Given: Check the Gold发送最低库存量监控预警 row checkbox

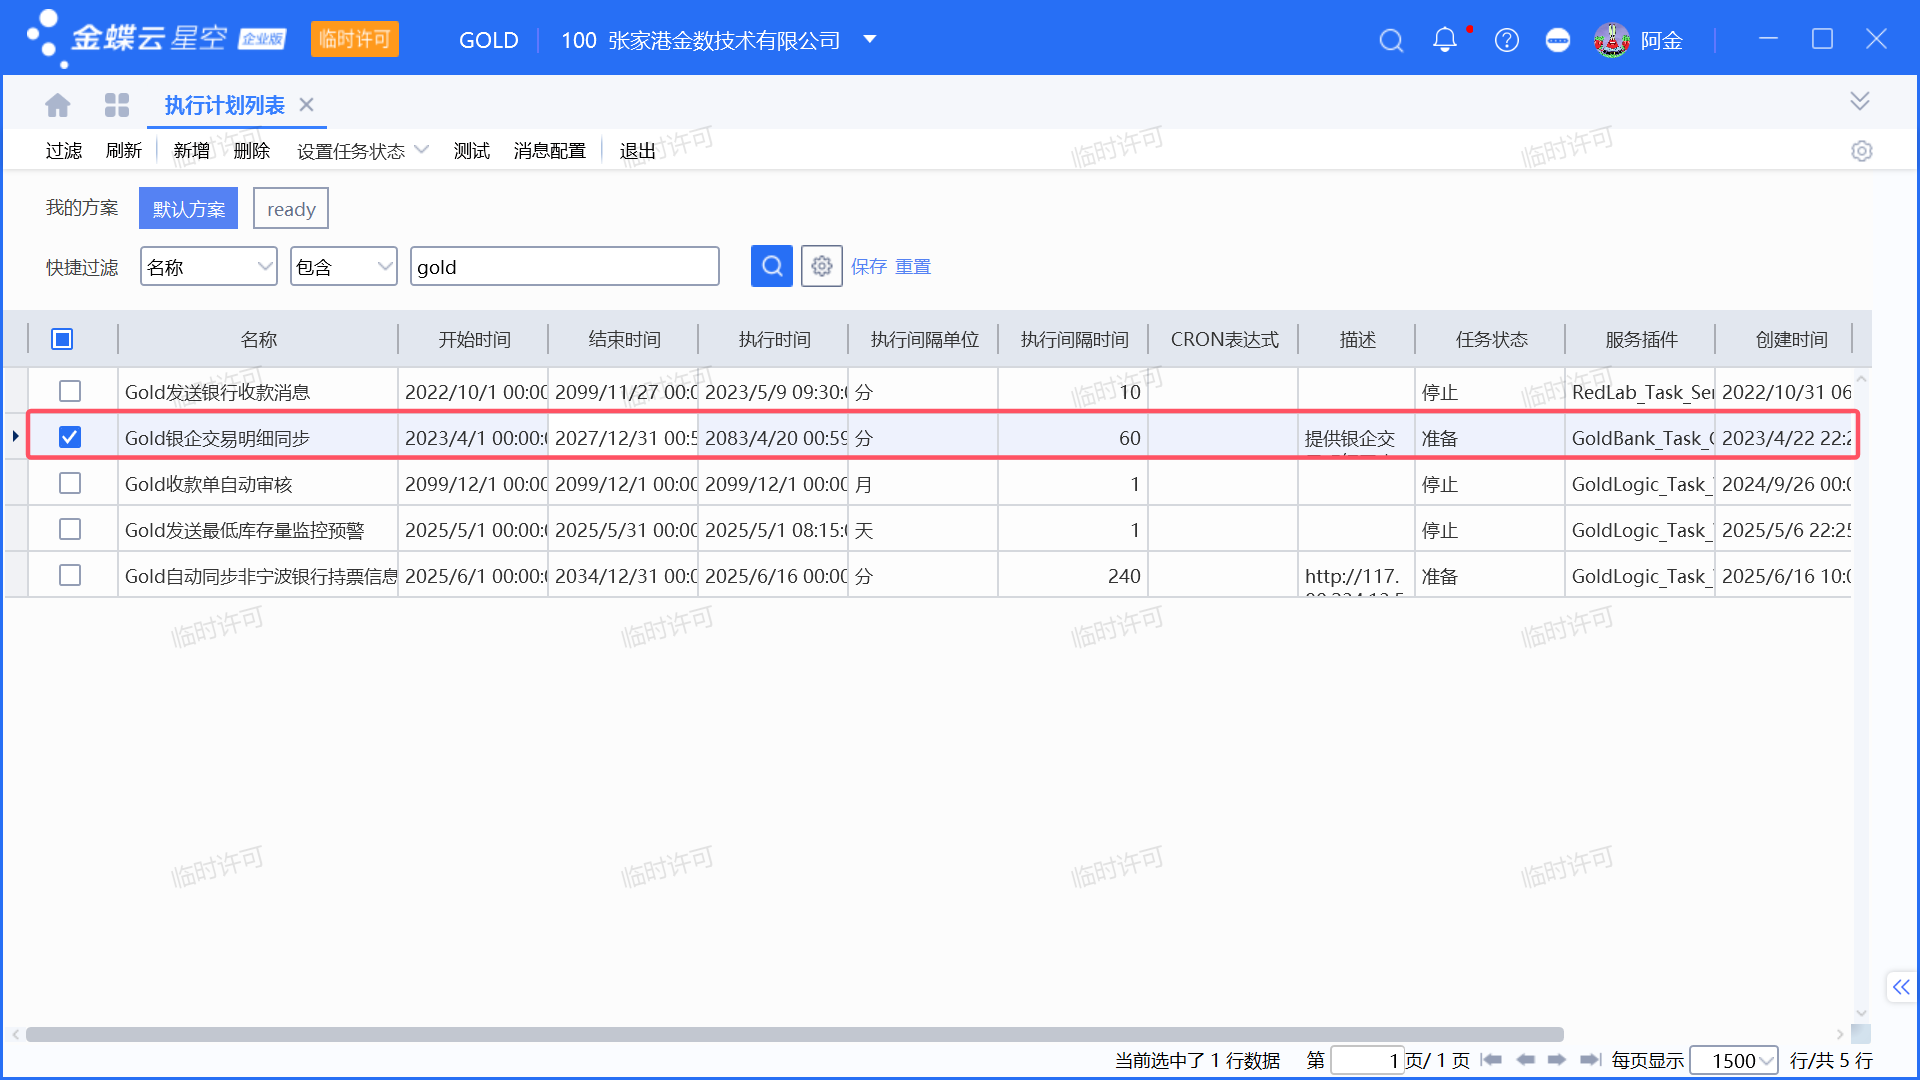Looking at the screenshot, I should pyautogui.click(x=70, y=529).
